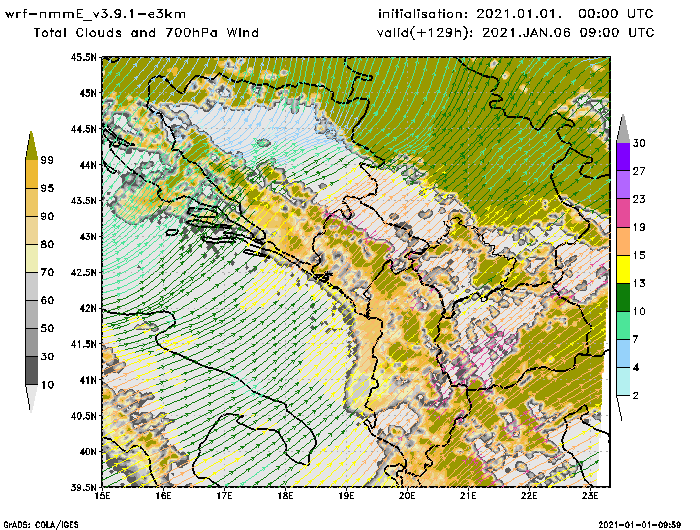700x530 pixels.
Task: Select the yellow 15 wind speed swatch
Action: [x=623, y=269]
